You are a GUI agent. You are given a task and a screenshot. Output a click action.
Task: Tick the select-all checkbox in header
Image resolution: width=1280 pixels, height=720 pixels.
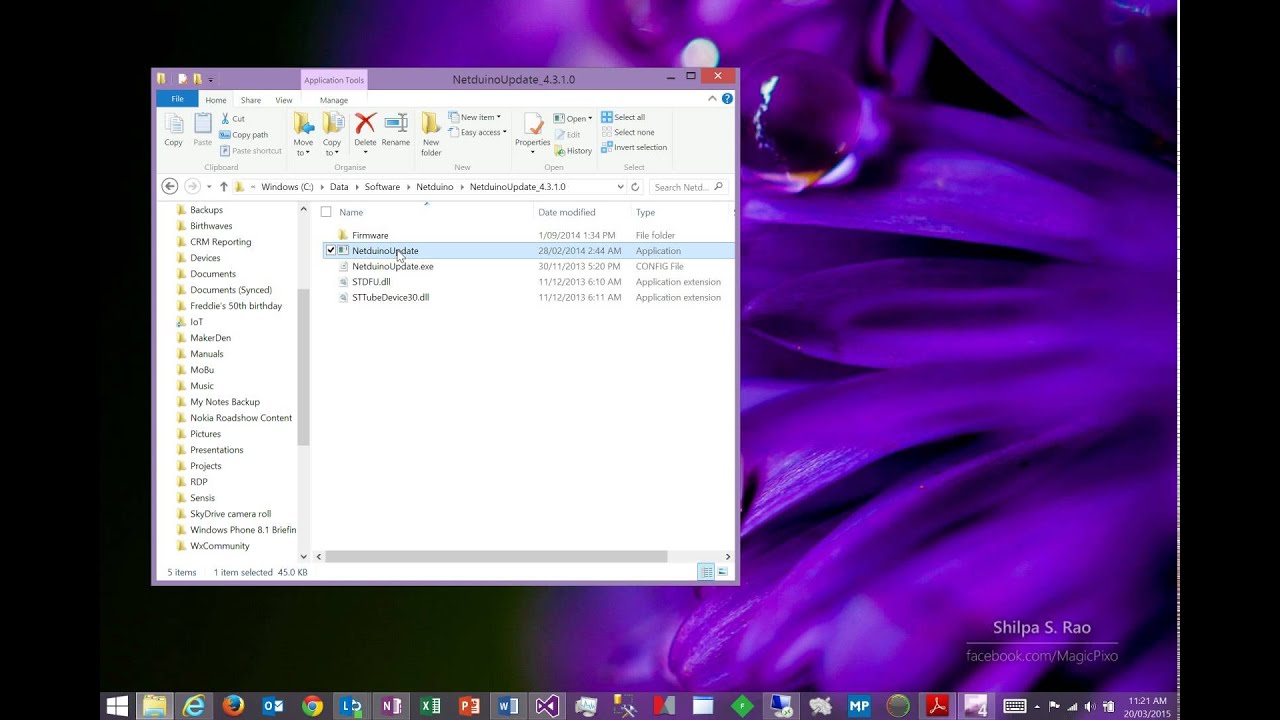pos(326,212)
